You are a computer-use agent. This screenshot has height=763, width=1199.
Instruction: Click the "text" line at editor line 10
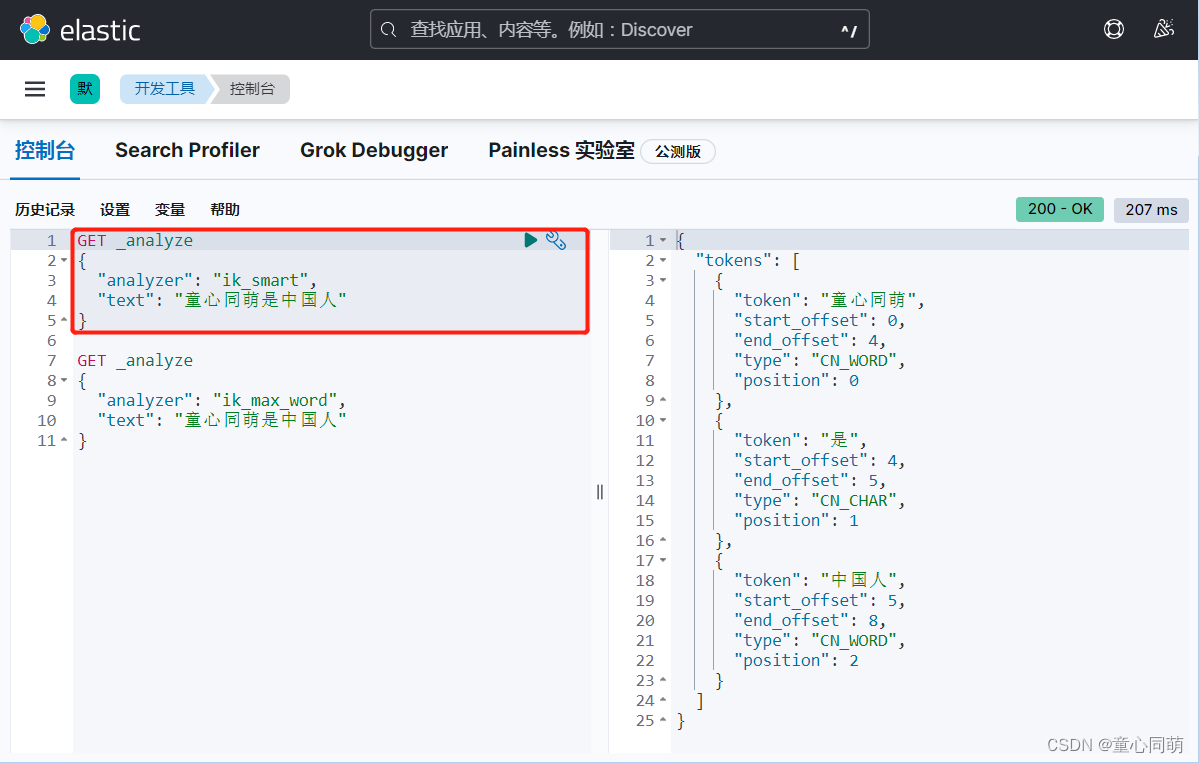point(222,420)
